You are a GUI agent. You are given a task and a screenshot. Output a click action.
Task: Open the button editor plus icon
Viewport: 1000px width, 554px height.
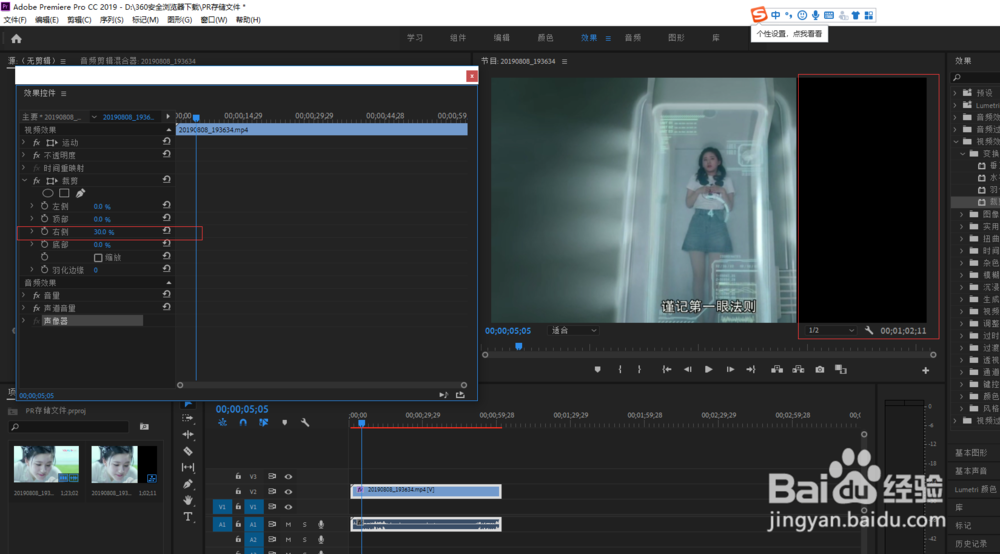[x=925, y=370]
